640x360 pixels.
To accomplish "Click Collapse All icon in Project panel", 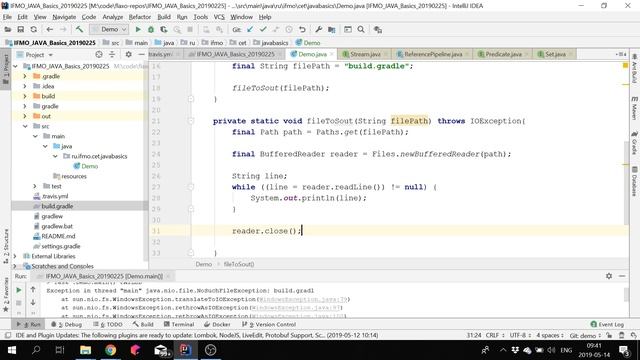I will coord(112,54).
